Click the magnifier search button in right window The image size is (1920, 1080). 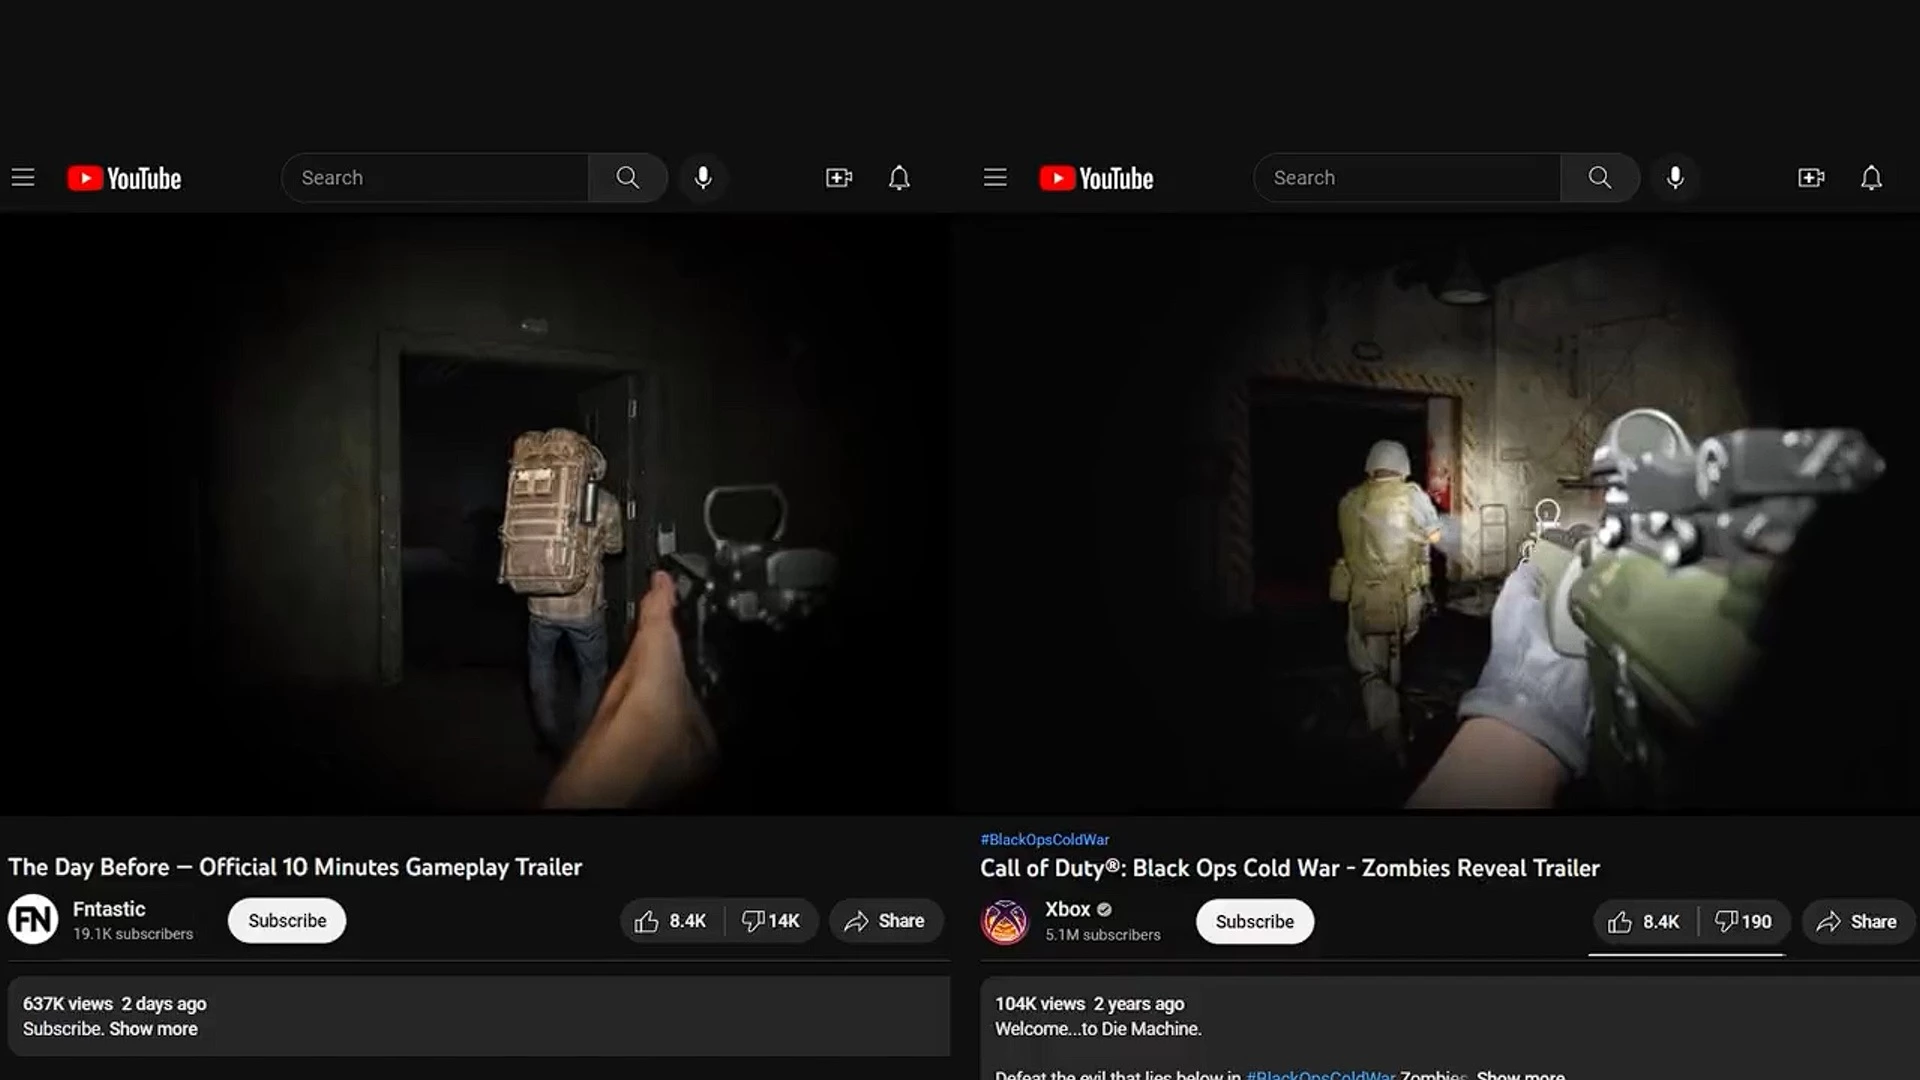1600,178
